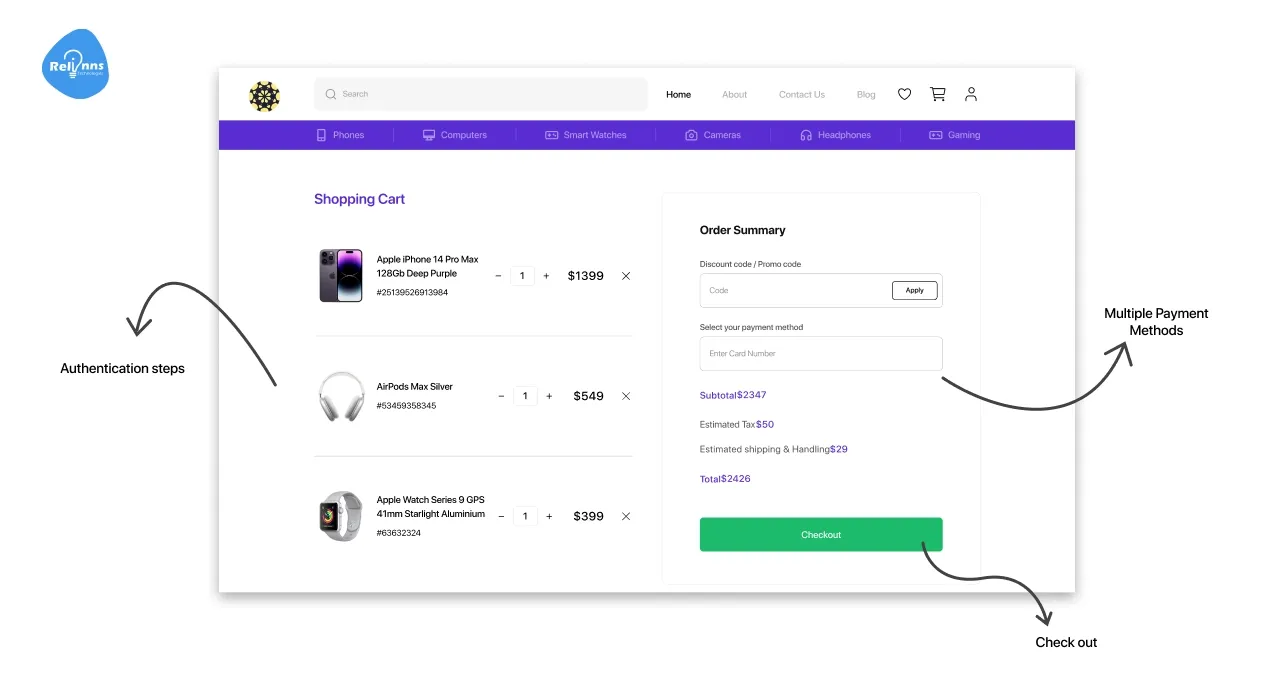Select the Gaming category icon
This screenshot has height=686, width=1280.
[934, 134]
